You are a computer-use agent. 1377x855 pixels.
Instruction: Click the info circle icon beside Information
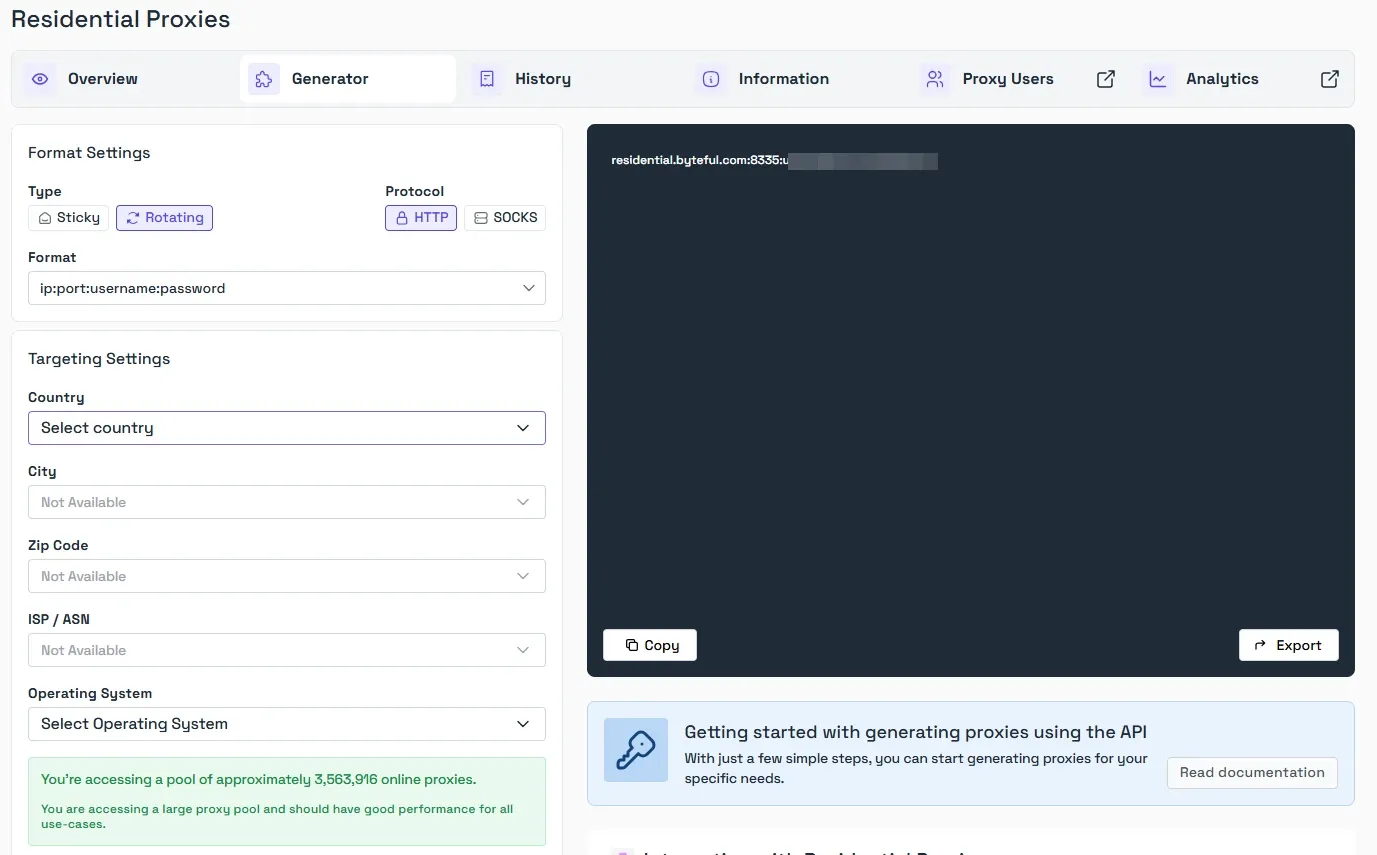tap(711, 79)
